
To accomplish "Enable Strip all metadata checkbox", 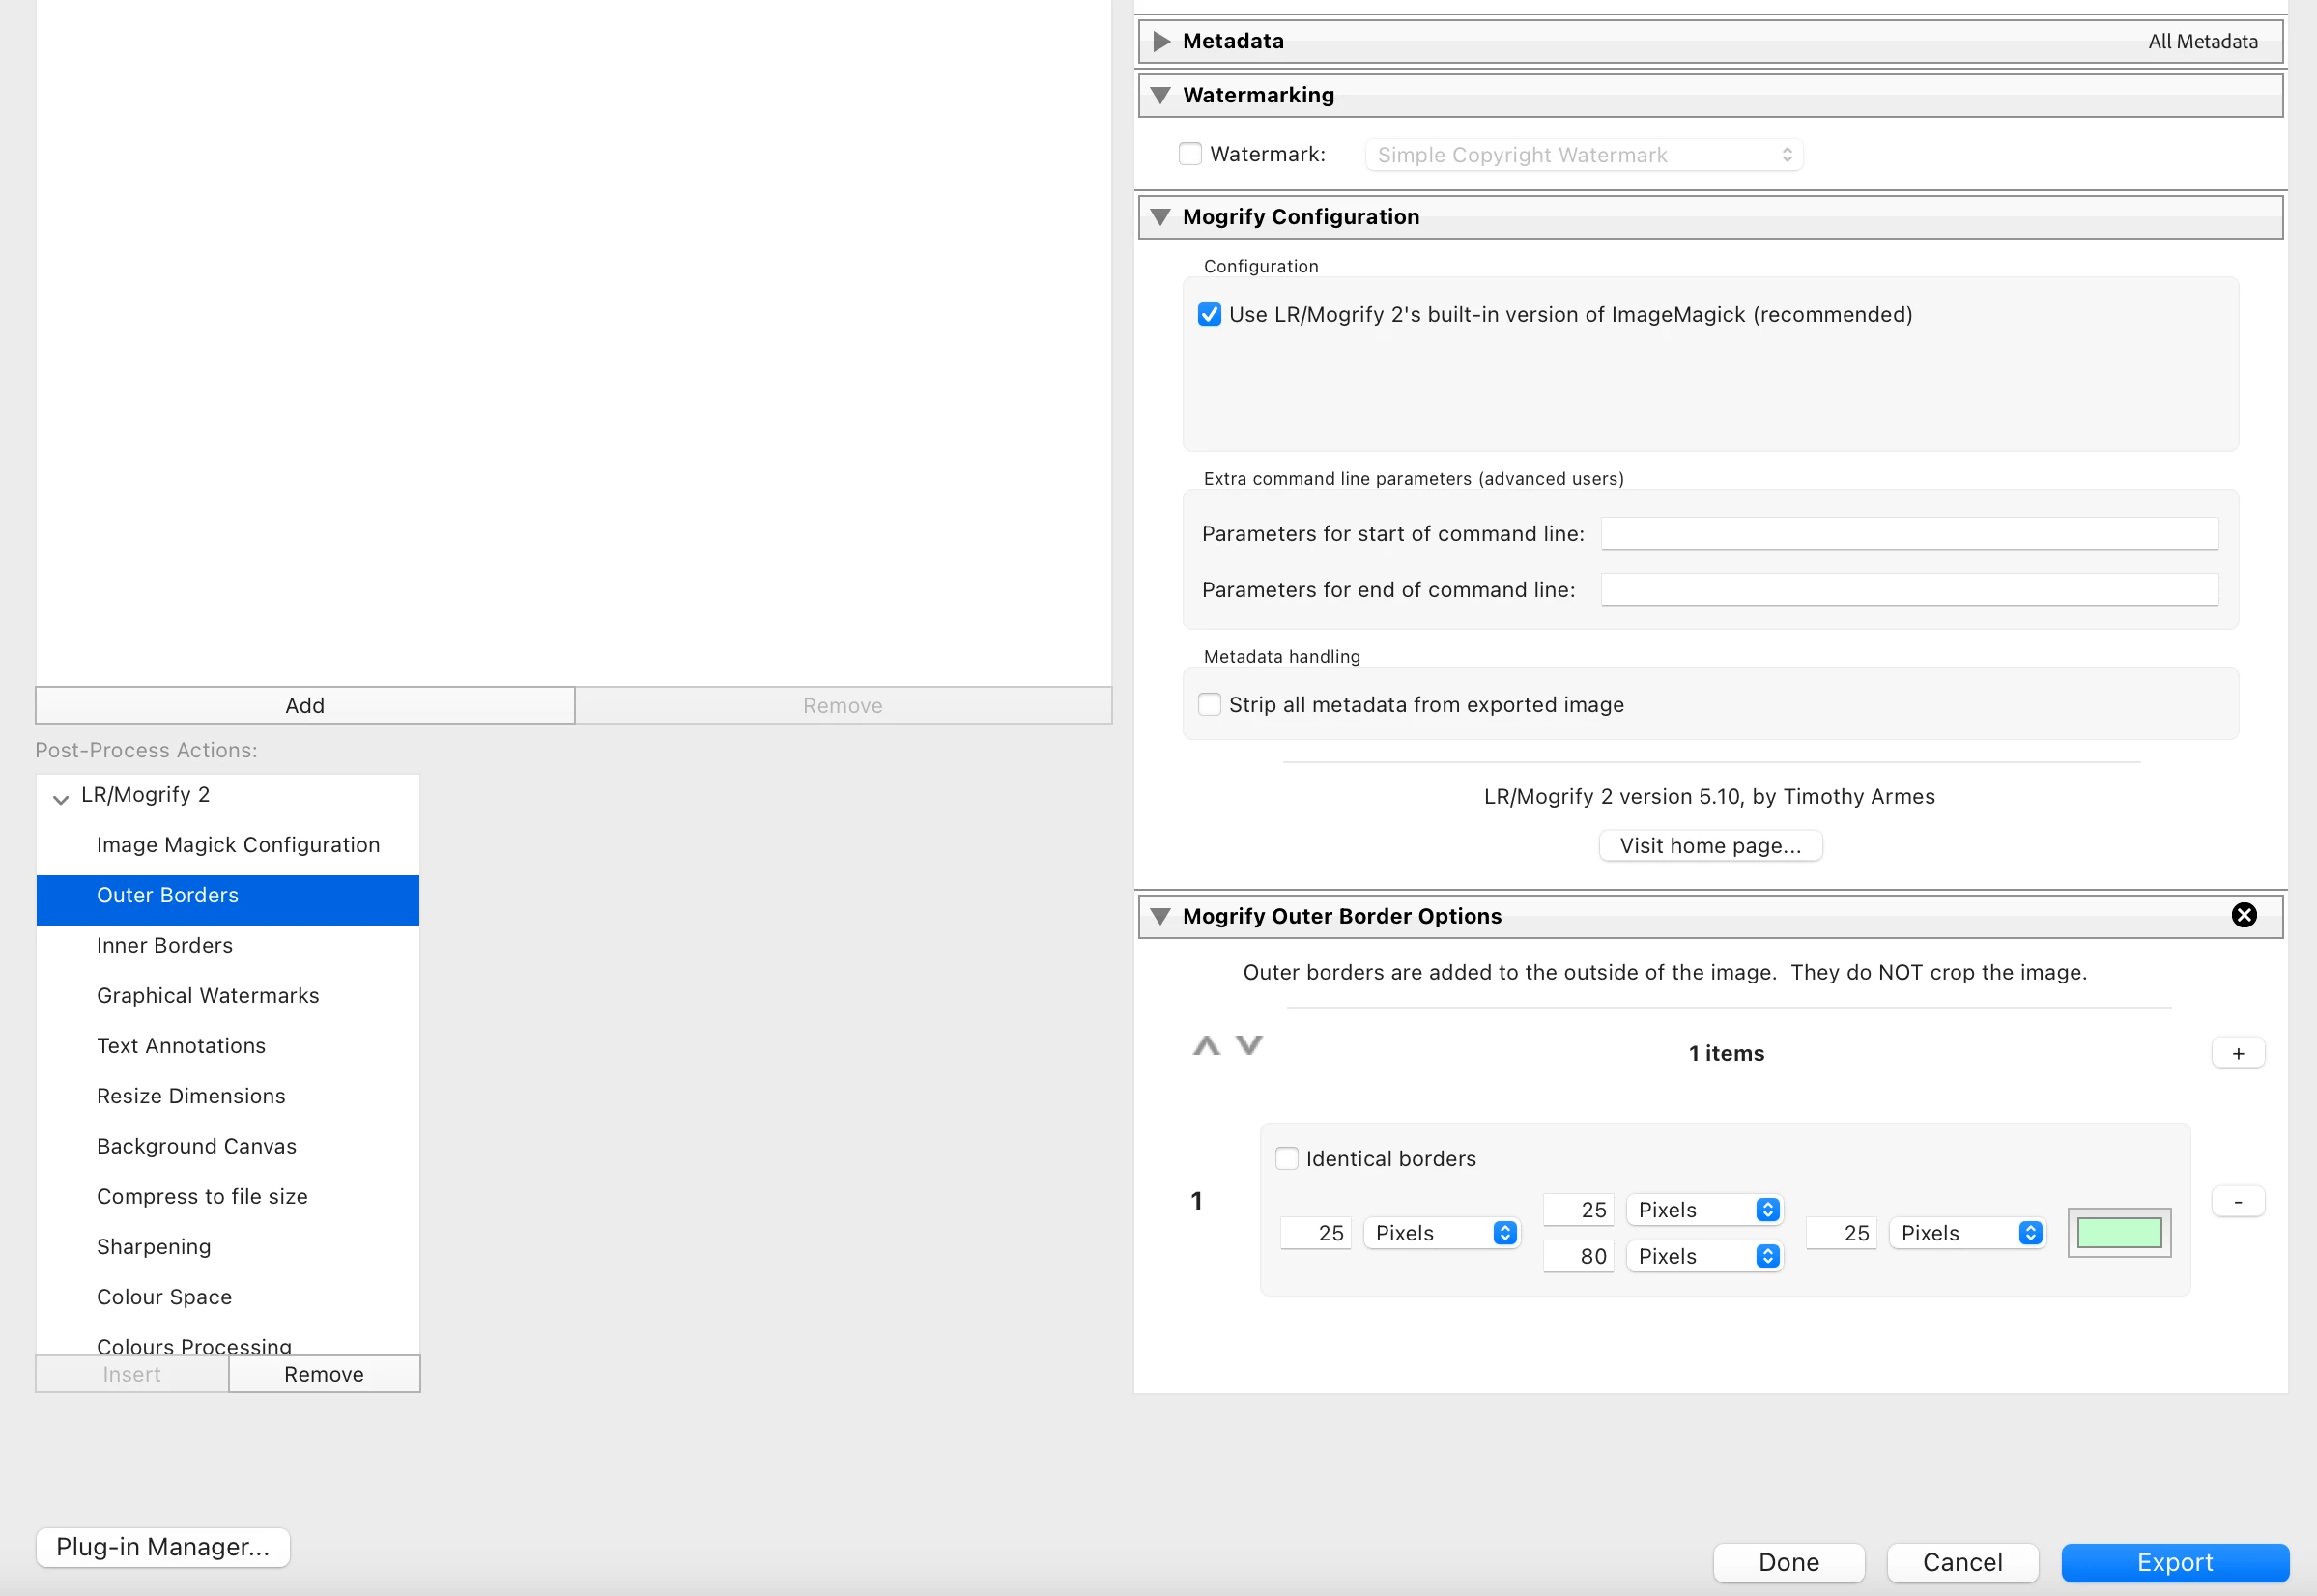I will point(1209,704).
